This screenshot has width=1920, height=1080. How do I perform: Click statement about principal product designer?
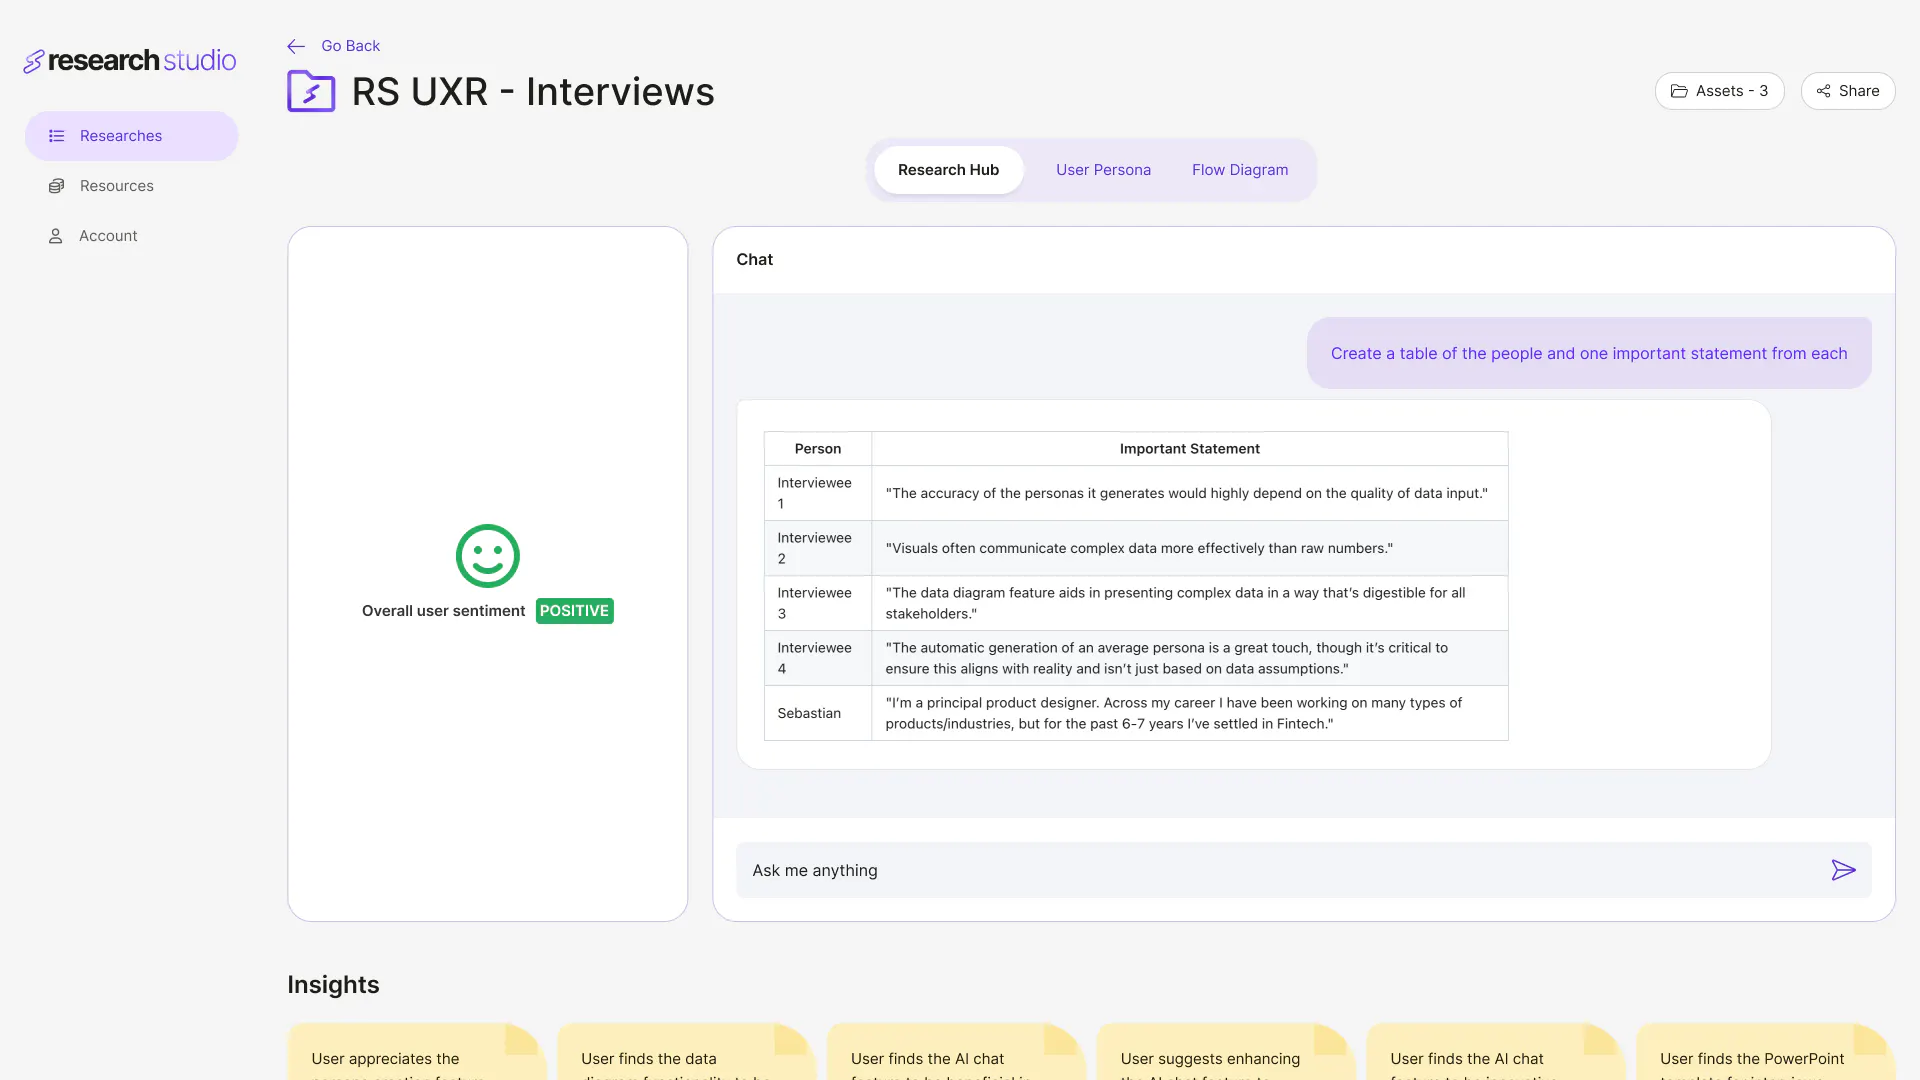[x=1190, y=713]
